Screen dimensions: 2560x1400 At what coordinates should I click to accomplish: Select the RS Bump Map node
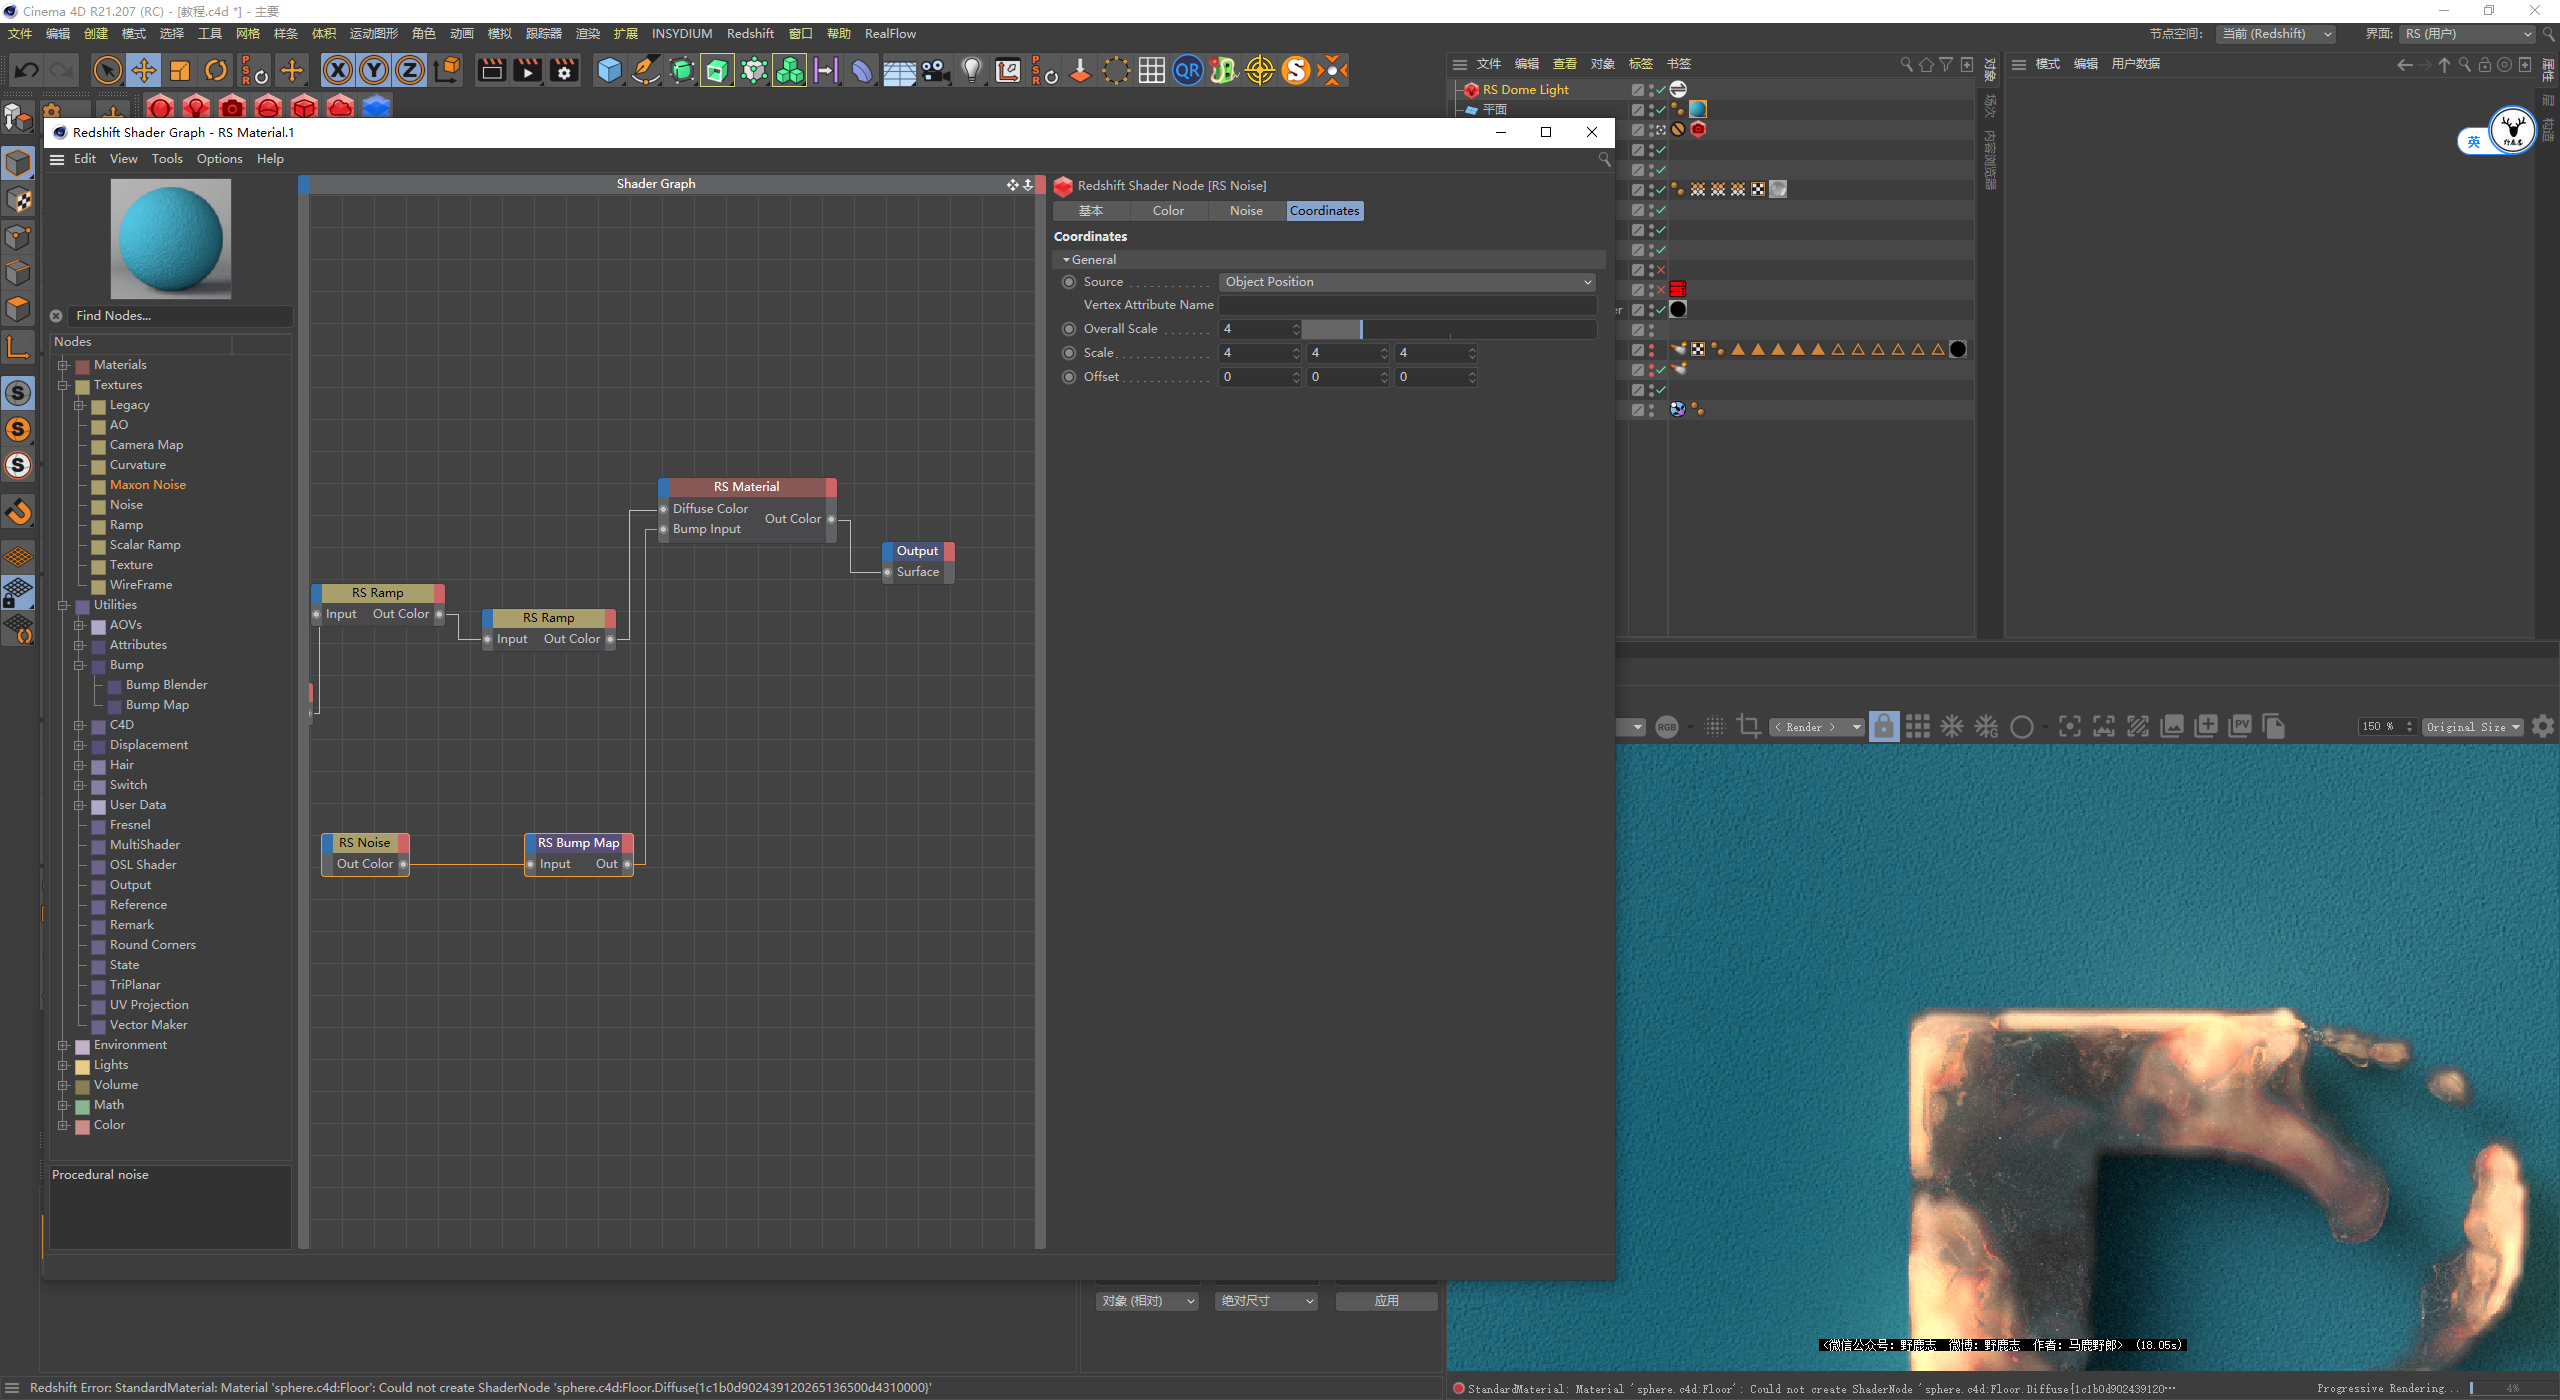[x=578, y=843]
